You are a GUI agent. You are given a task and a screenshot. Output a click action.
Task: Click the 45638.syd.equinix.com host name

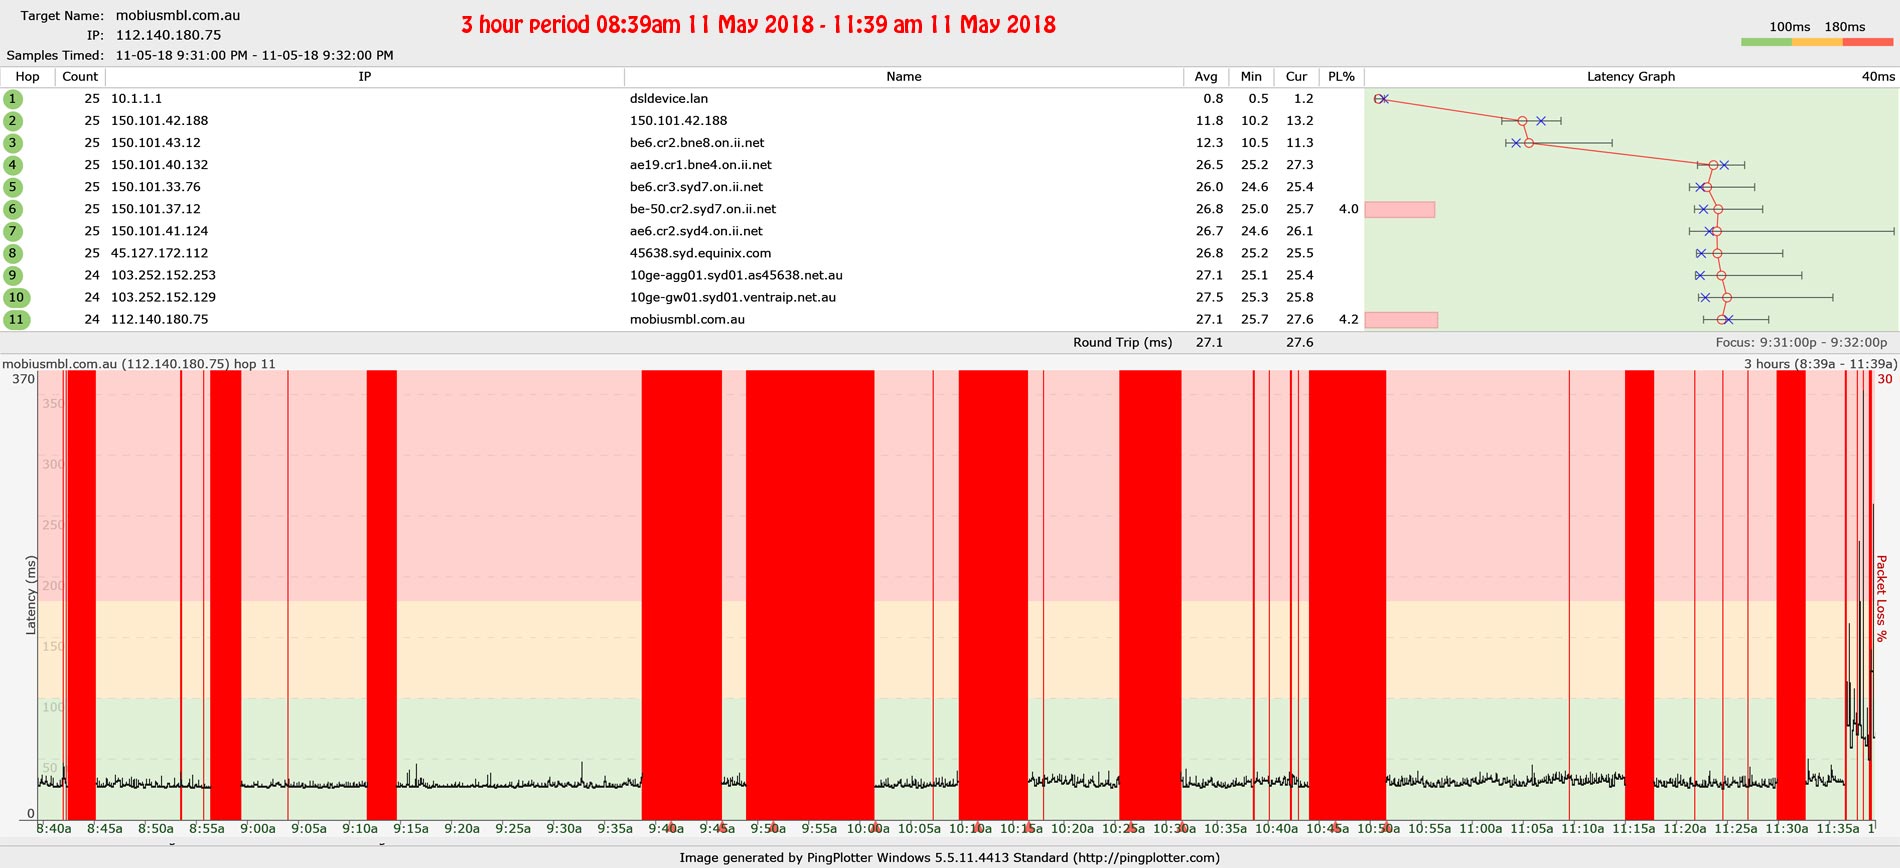pos(700,253)
